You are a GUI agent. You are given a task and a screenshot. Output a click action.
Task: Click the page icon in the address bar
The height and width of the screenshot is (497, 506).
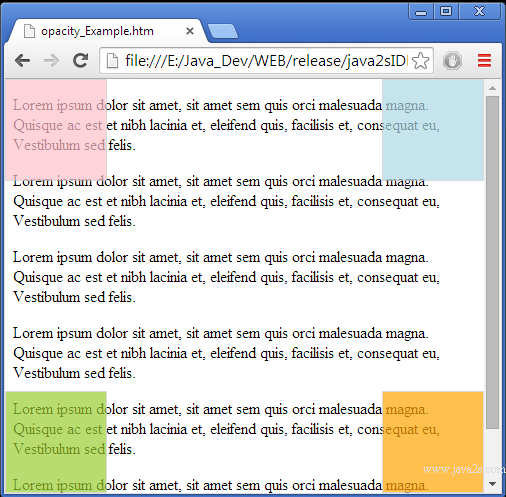click(112, 61)
